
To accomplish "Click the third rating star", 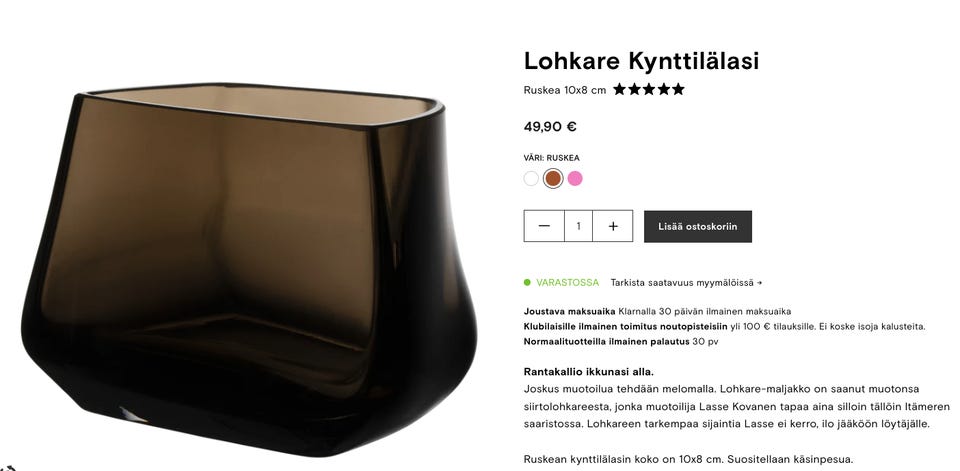I will (649, 89).
